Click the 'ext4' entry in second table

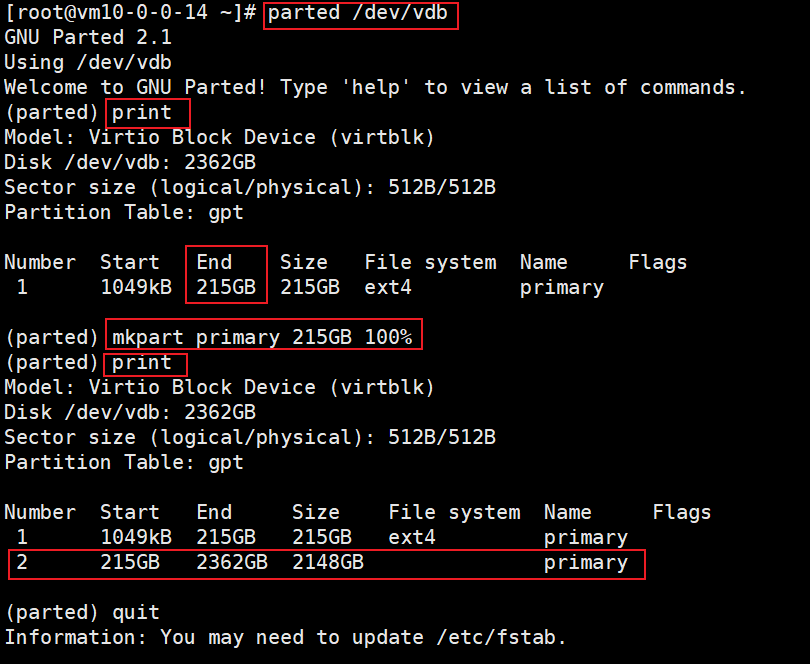[412, 537]
